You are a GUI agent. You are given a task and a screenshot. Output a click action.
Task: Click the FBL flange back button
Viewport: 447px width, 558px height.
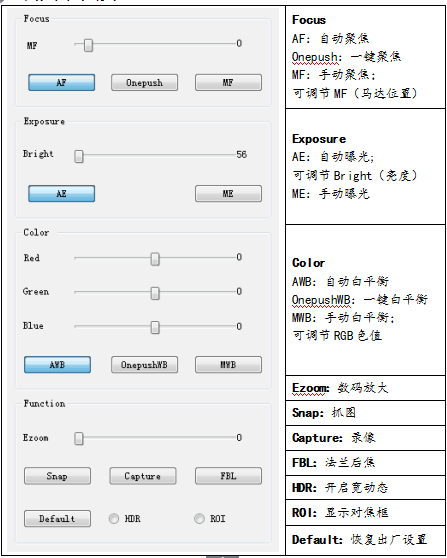click(228, 476)
